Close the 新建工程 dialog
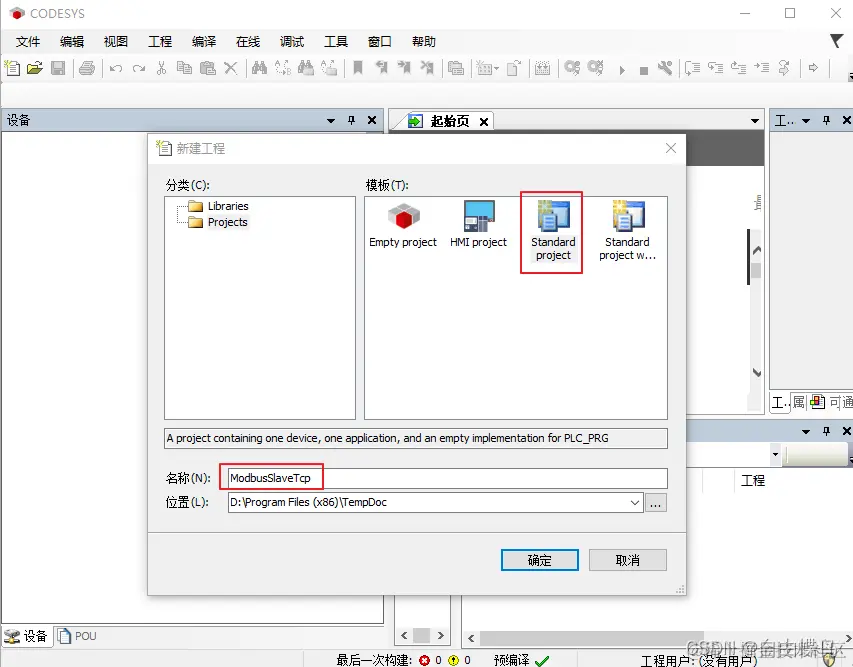853x667 pixels. click(x=671, y=148)
